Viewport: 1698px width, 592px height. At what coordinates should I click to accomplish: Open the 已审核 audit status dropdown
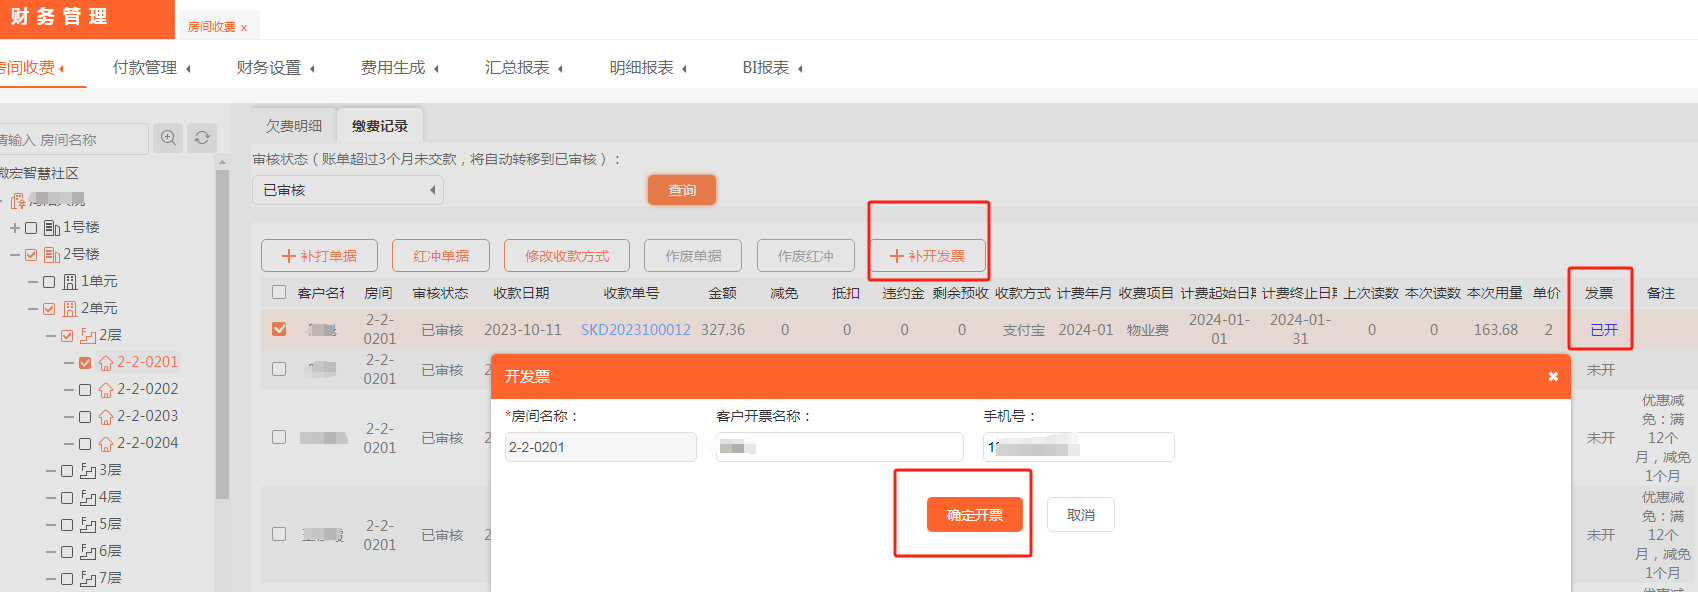[x=347, y=190]
